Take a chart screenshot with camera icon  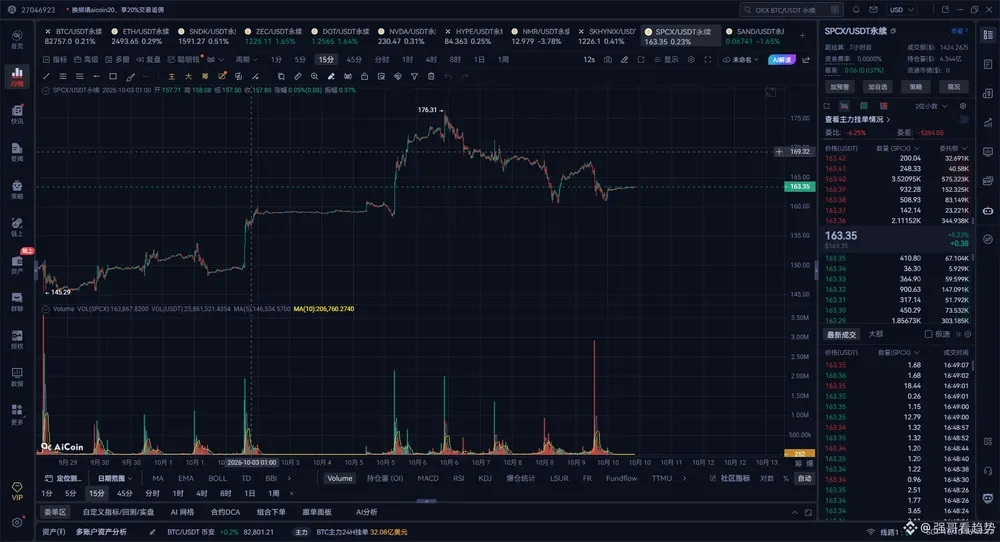(608, 59)
